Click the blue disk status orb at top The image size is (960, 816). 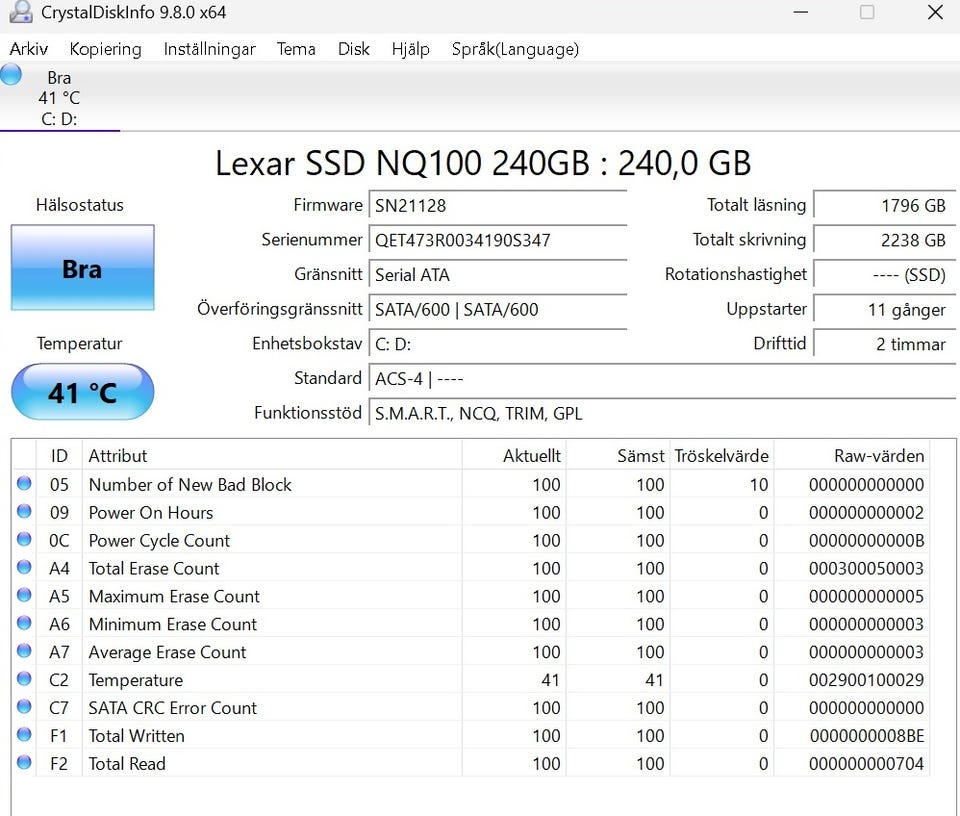tap(11, 75)
